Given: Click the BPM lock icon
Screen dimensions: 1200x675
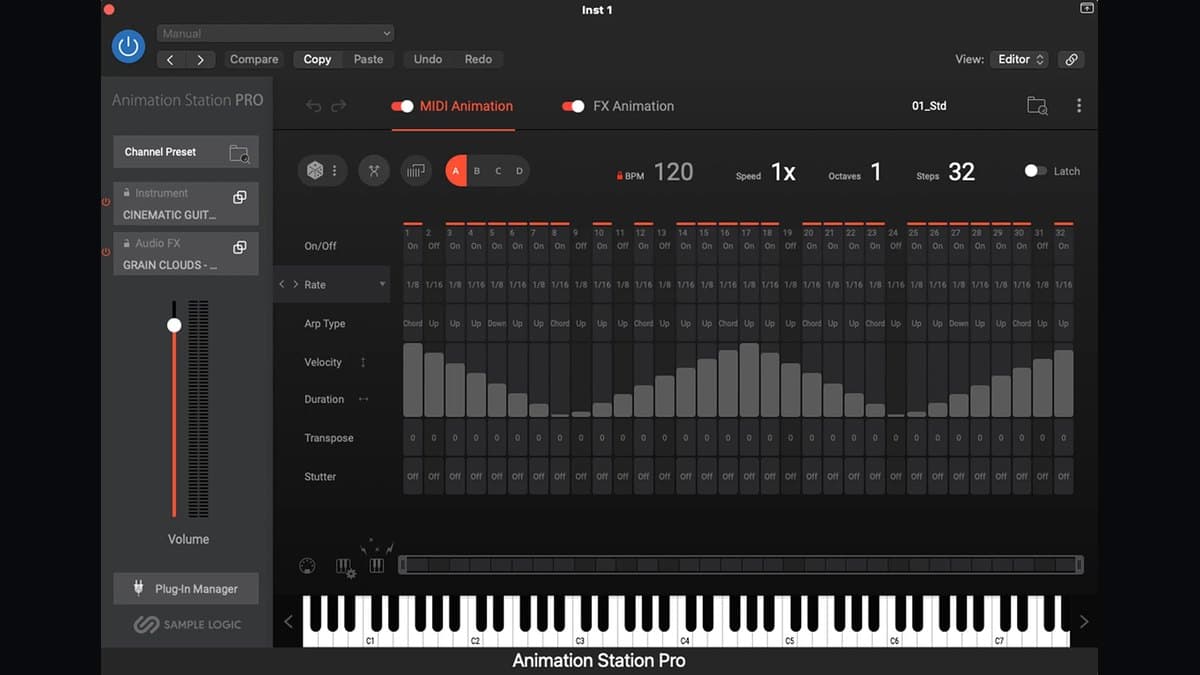Looking at the screenshot, I should [x=620, y=176].
